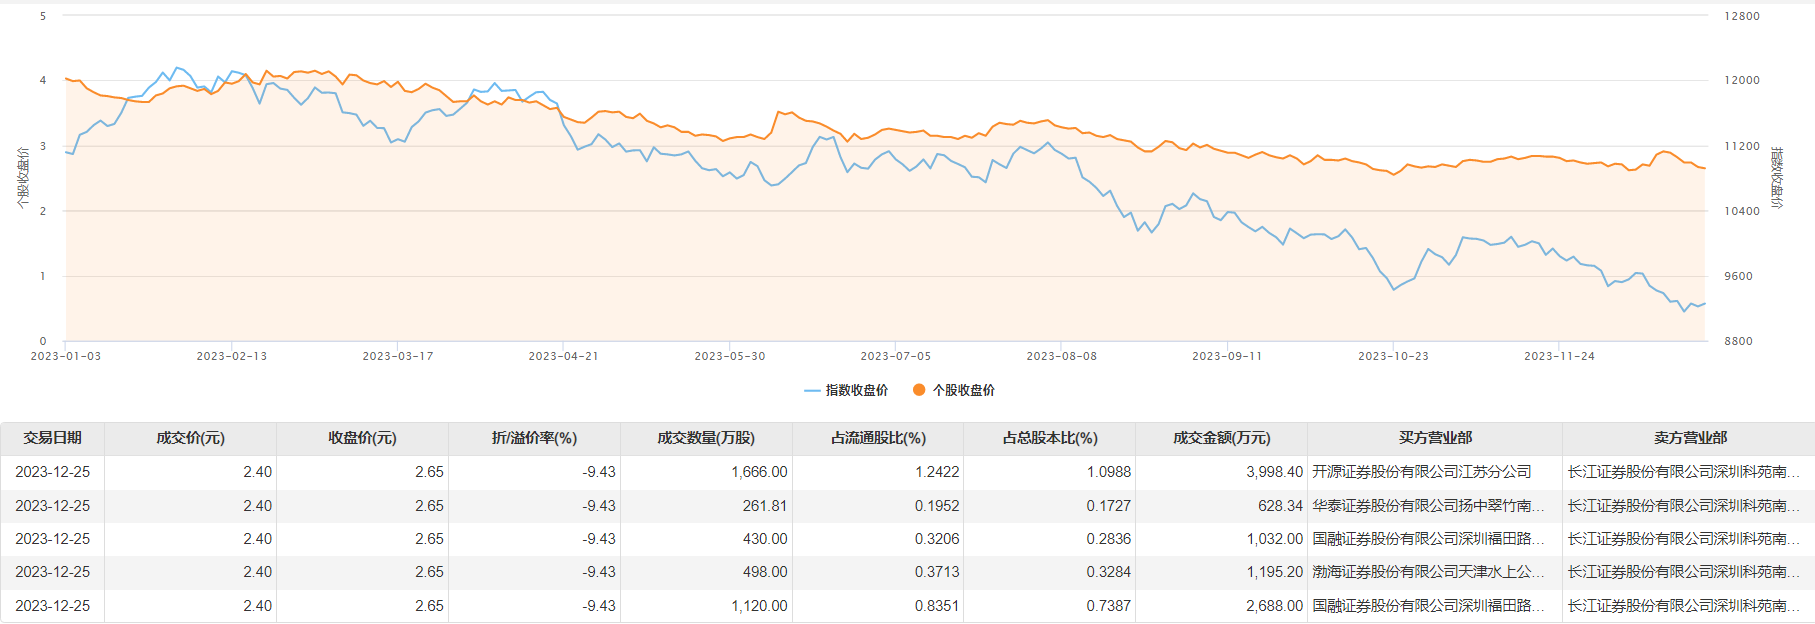This screenshot has width=1815, height=624.
Task: Click the 3,998.40 transaction amount cell
Action: 1274,472
